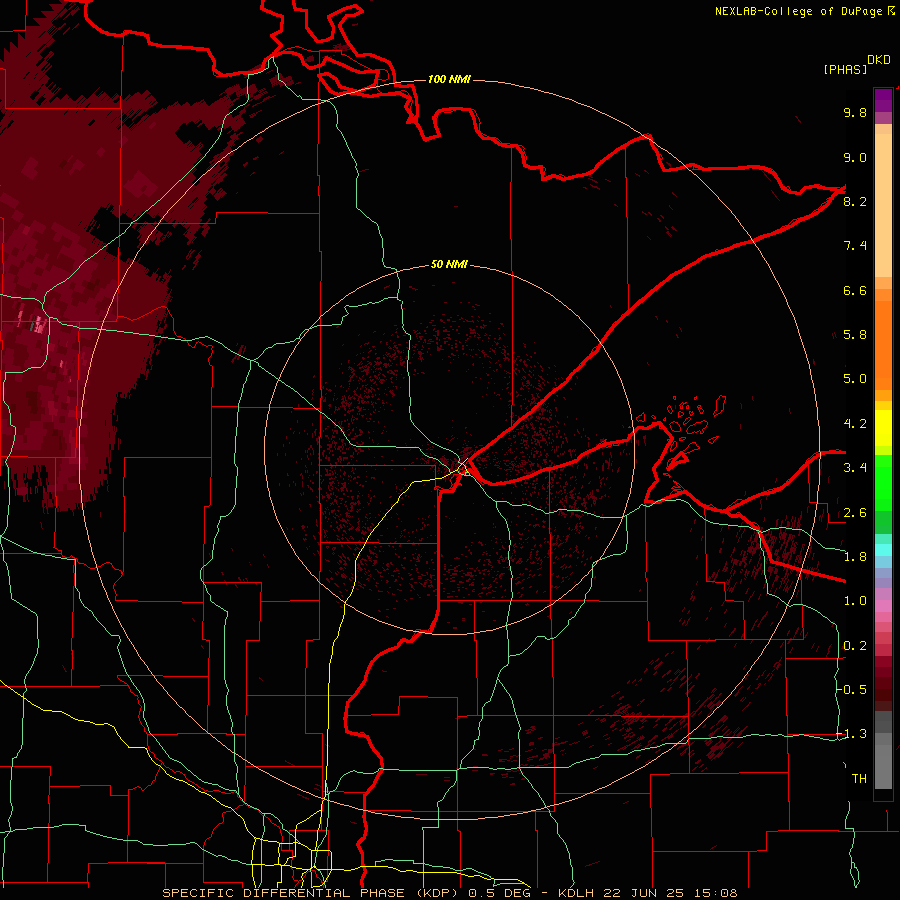Viewport: 900px width, 900px height.
Task: Click the DKD [PHAS] legend title
Action: tap(856, 65)
